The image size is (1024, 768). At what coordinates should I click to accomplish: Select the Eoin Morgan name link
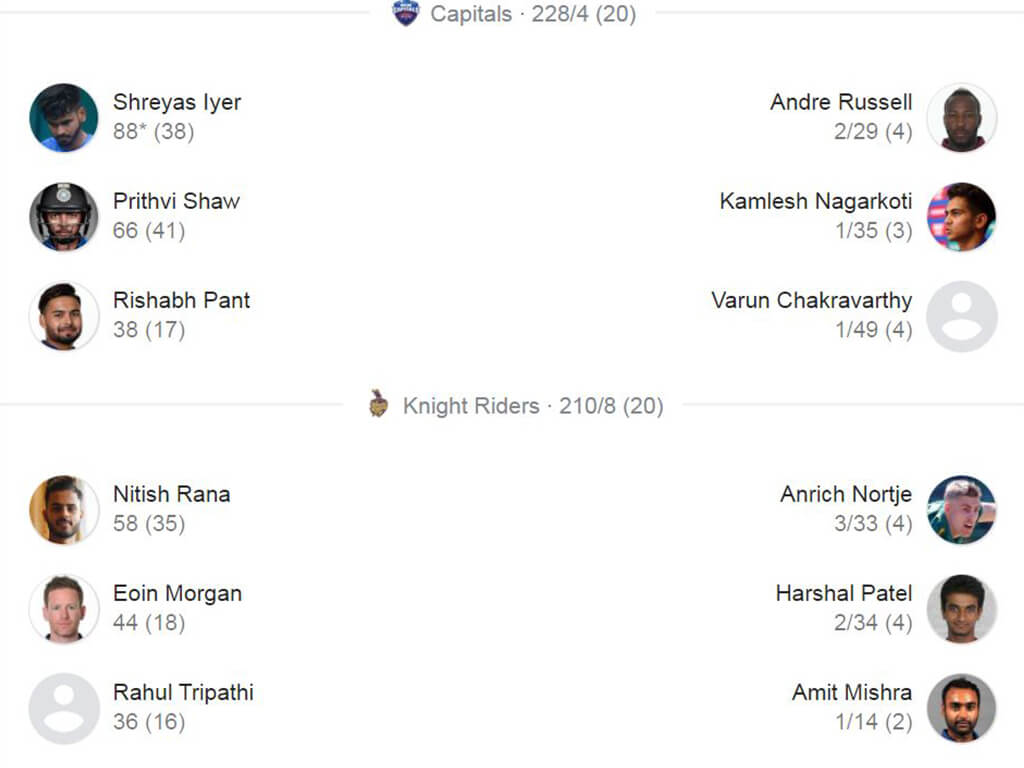pyautogui.click(x=178, y=593)
